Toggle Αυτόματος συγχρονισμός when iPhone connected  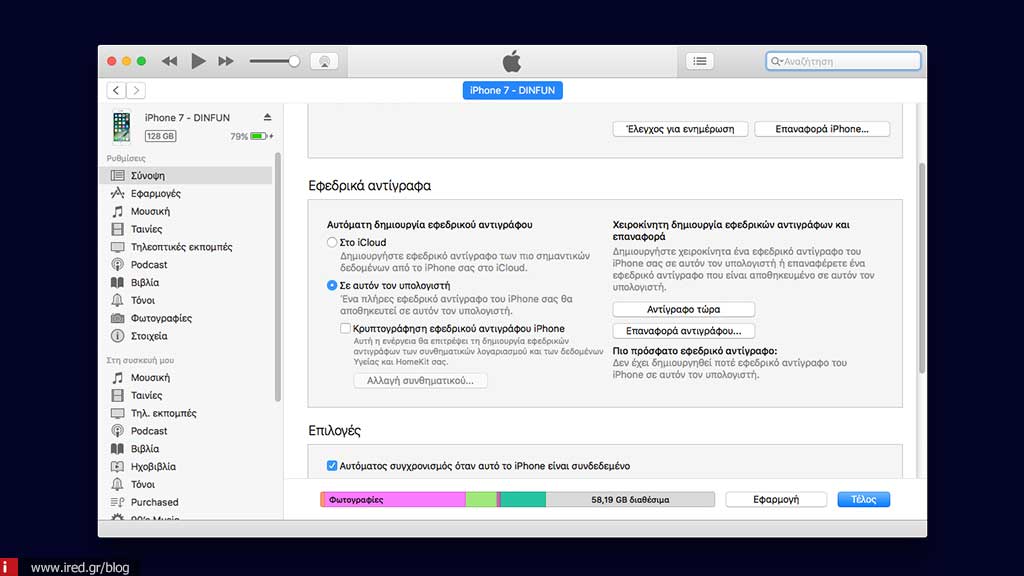coord(332,466)
